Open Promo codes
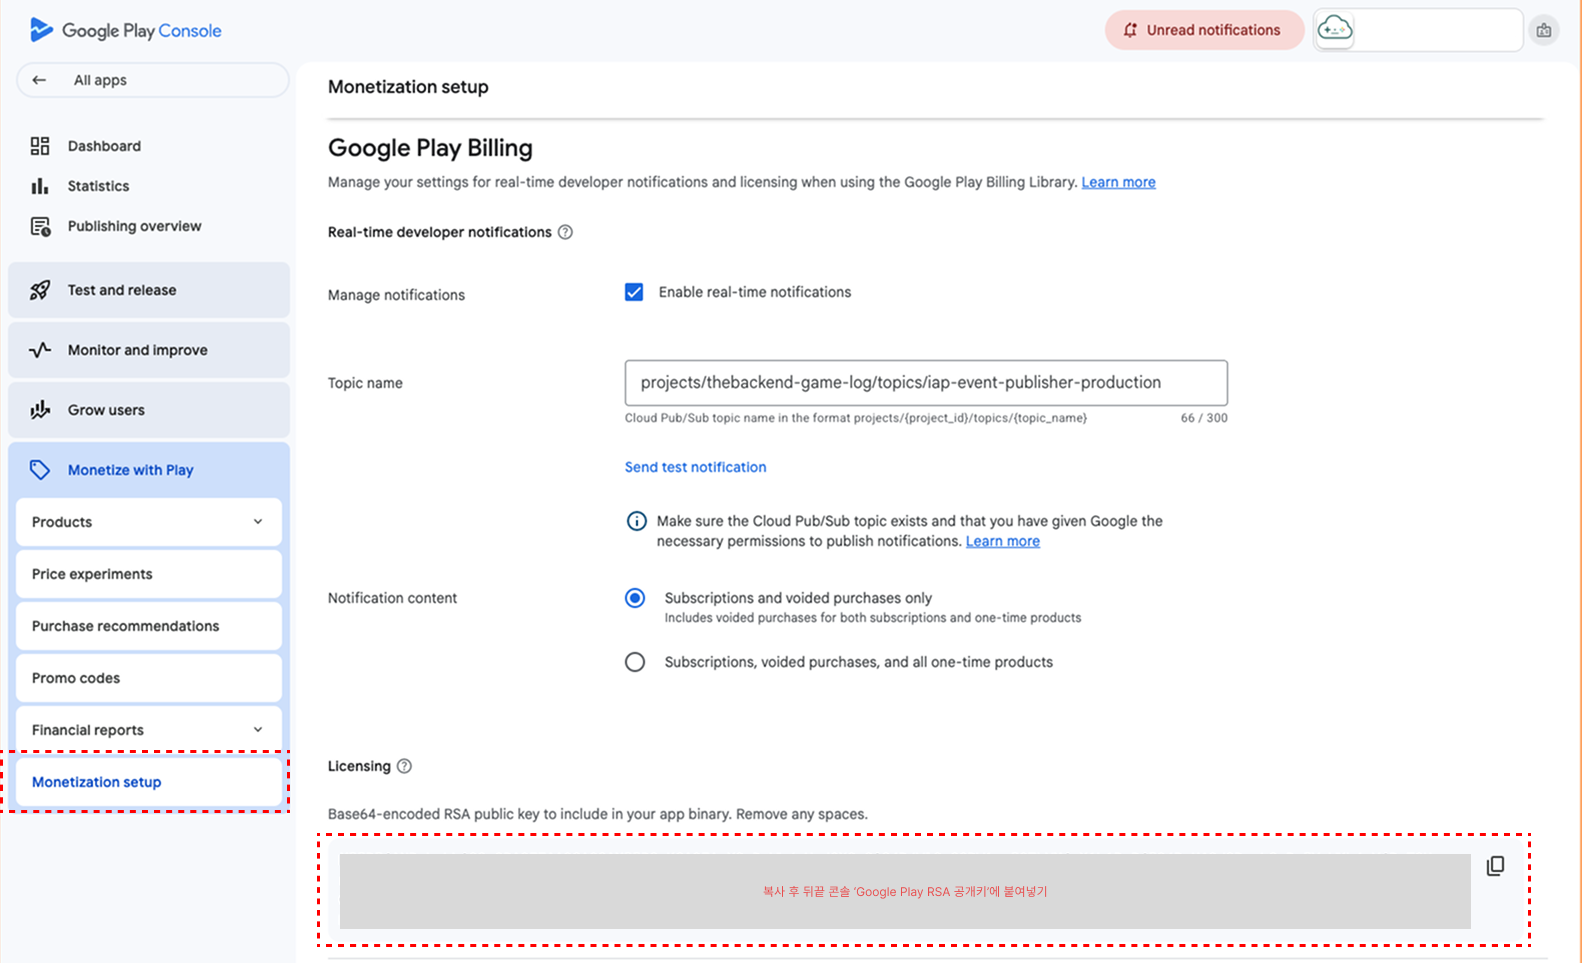The width and height of the screenshot is (1582, 963). tap(149, 678)
